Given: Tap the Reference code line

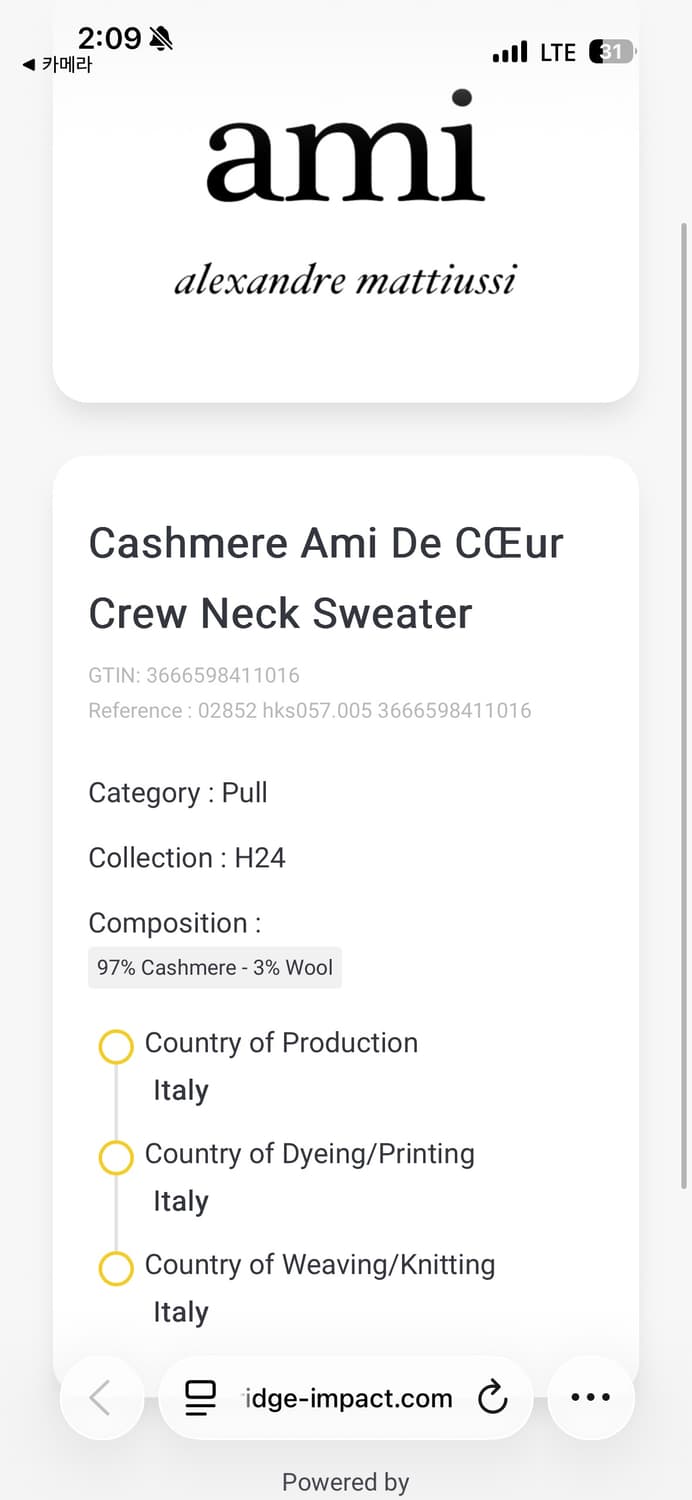Looking at the screenshot, I should coord(310,711).
